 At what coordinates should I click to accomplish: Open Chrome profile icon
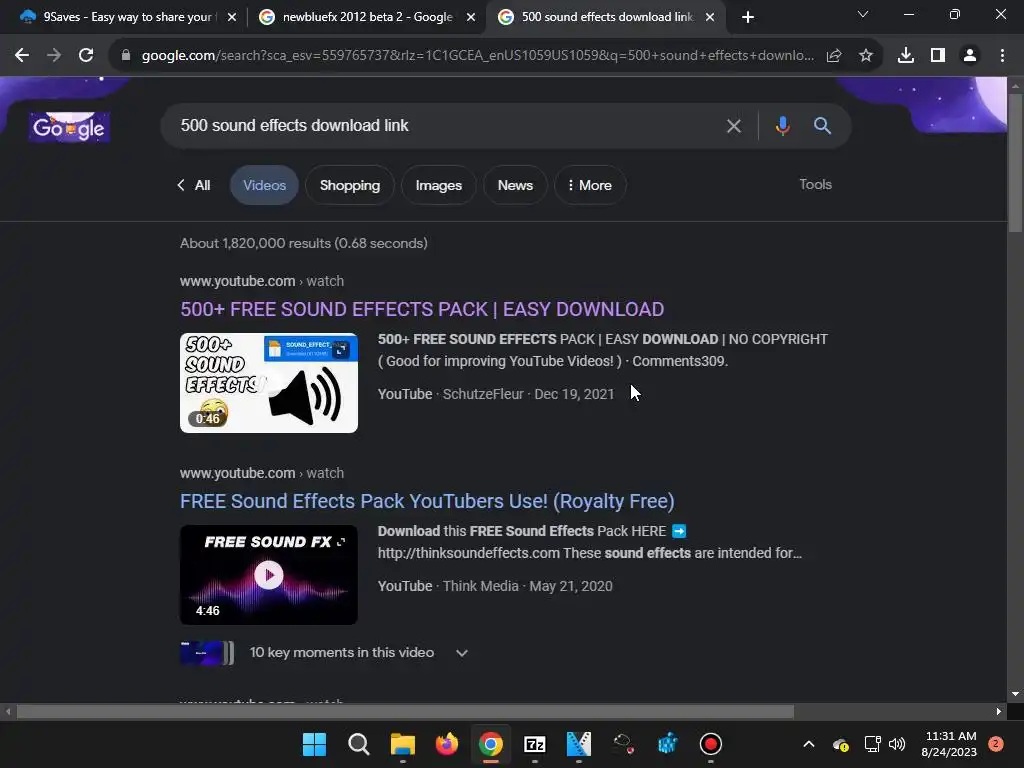pos(970,56)
